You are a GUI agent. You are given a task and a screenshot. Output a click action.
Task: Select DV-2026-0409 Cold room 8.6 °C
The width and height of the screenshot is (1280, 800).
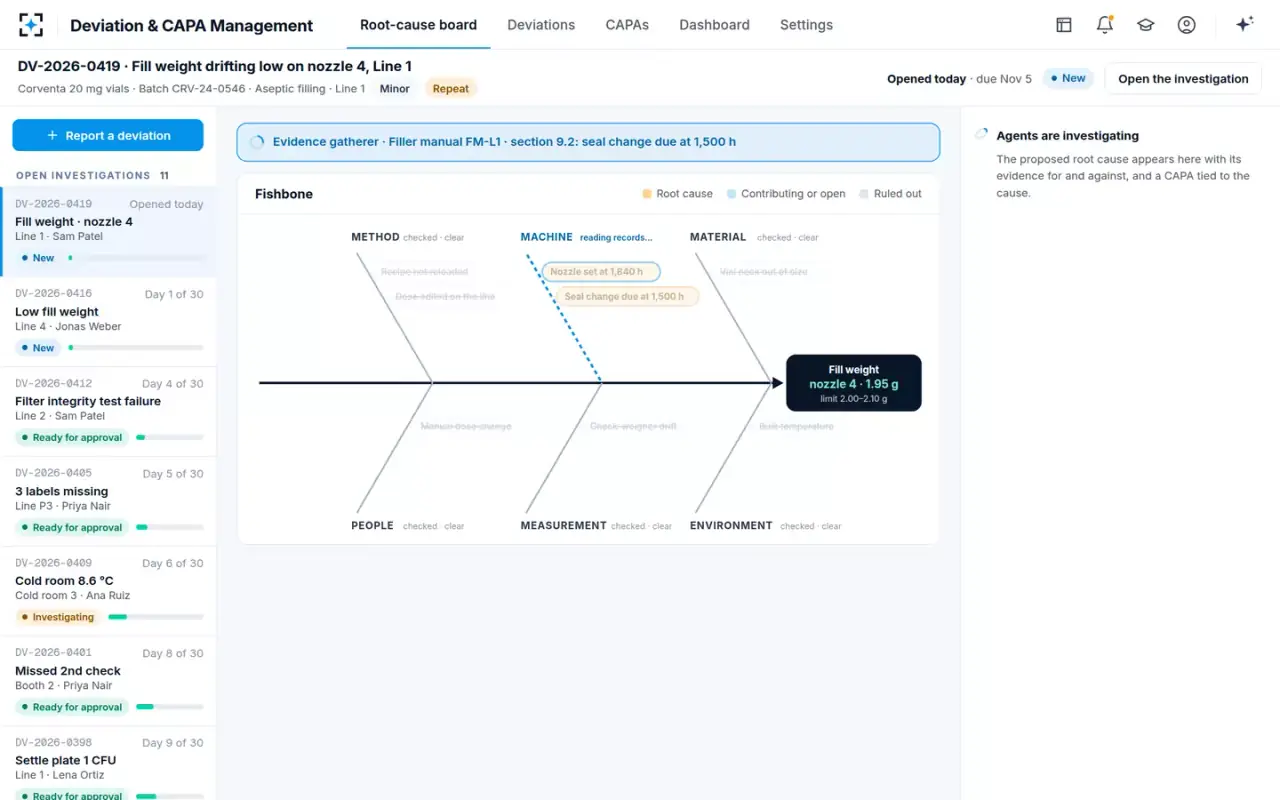pyautogui.click(x=108, y=591)
